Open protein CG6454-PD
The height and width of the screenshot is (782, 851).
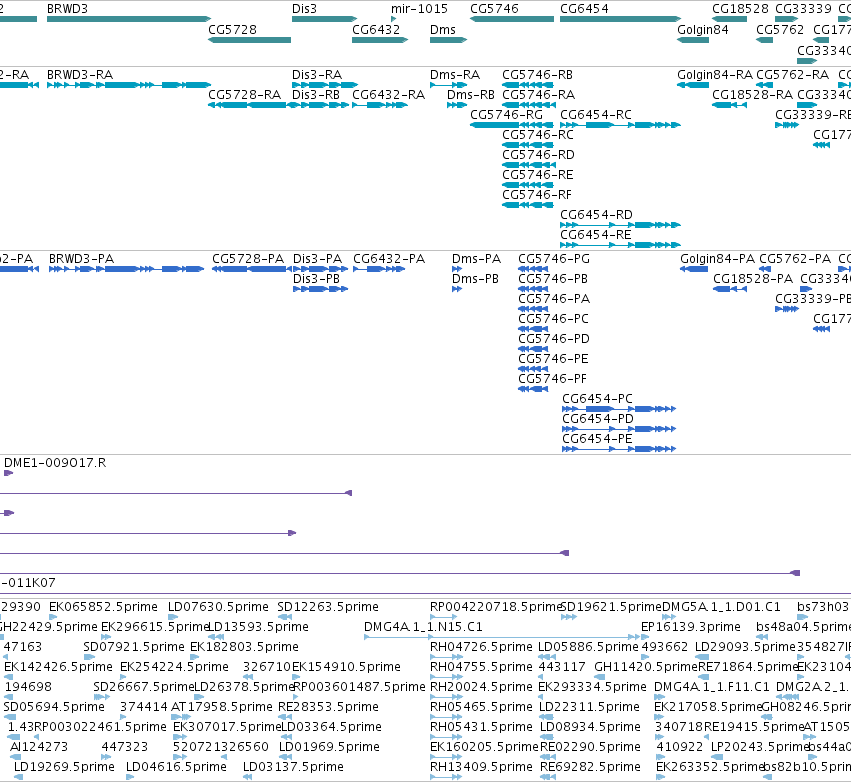(619, 429)
